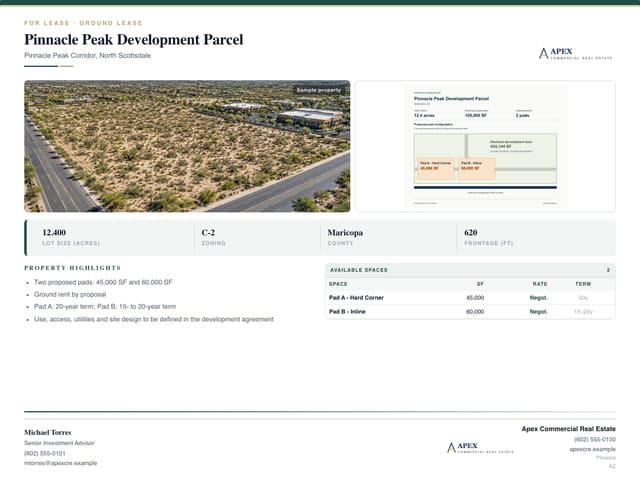Click the '60,000' SF cell for Pad B
This screenshot has width=640, height=495.
(475, 312)
